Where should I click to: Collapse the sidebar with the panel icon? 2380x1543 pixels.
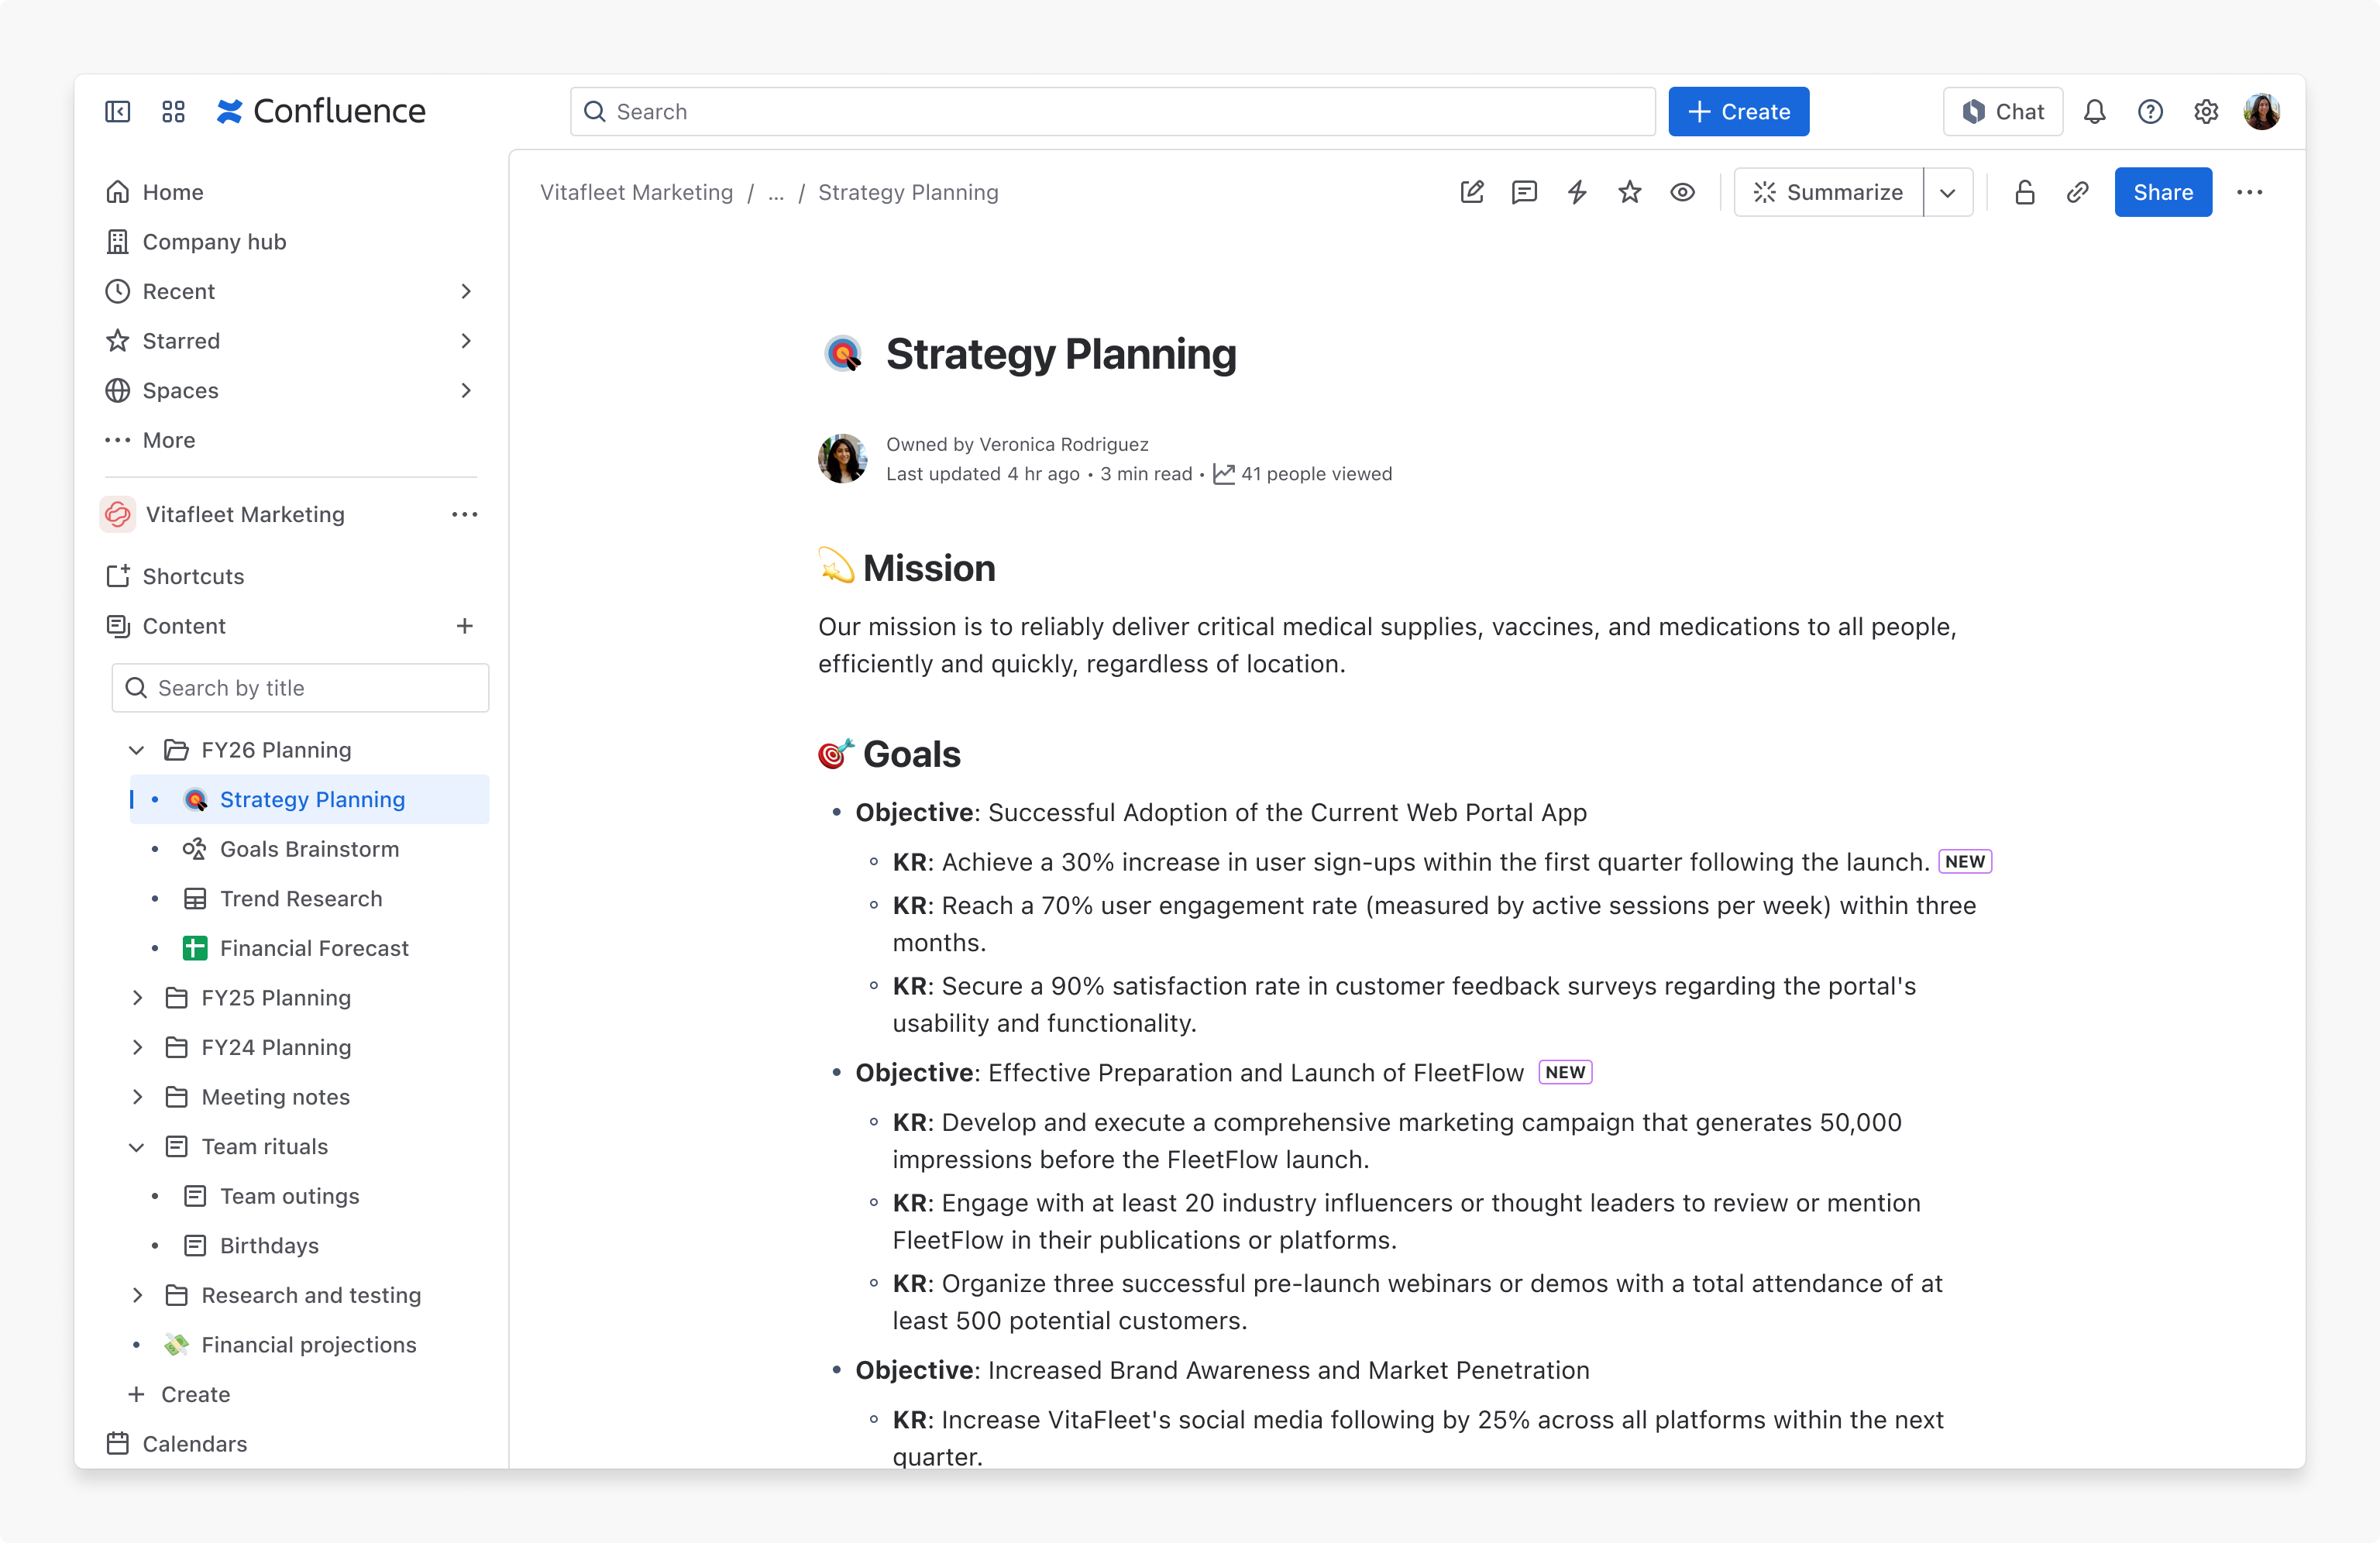(x=118, y=111)
